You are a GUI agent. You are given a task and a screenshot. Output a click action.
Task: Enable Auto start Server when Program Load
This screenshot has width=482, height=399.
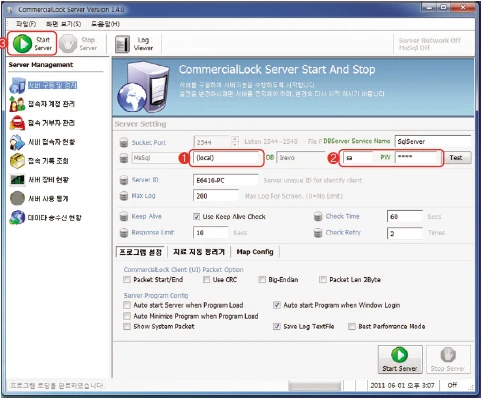point(127,305)
